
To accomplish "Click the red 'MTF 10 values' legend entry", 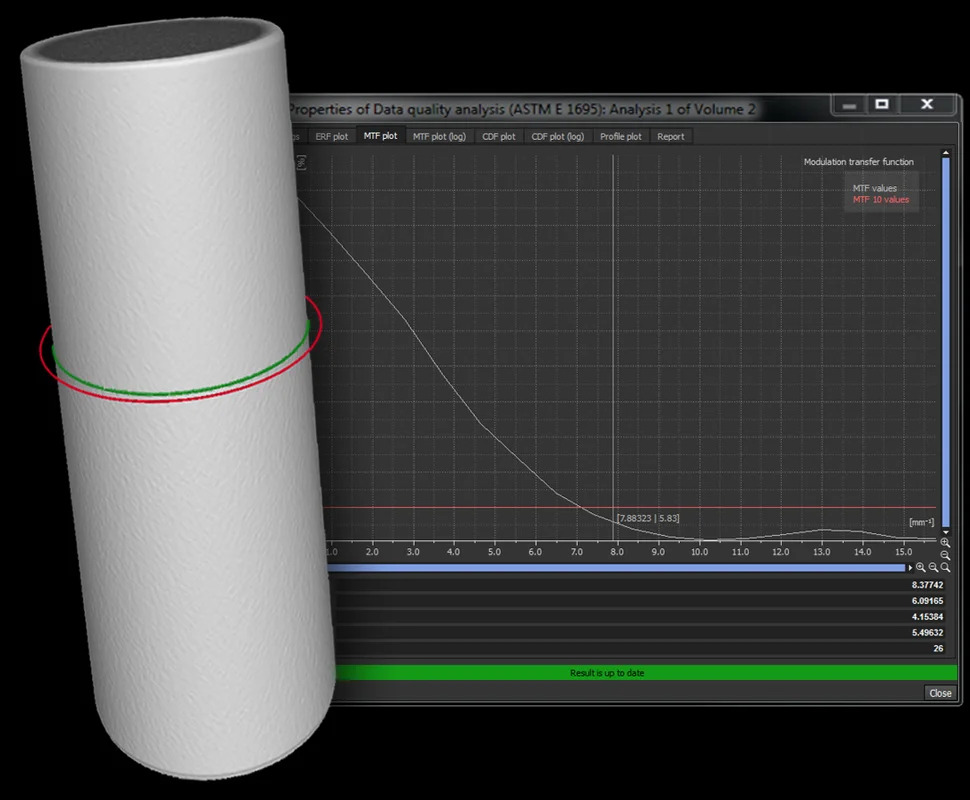I will pos(881,199).
